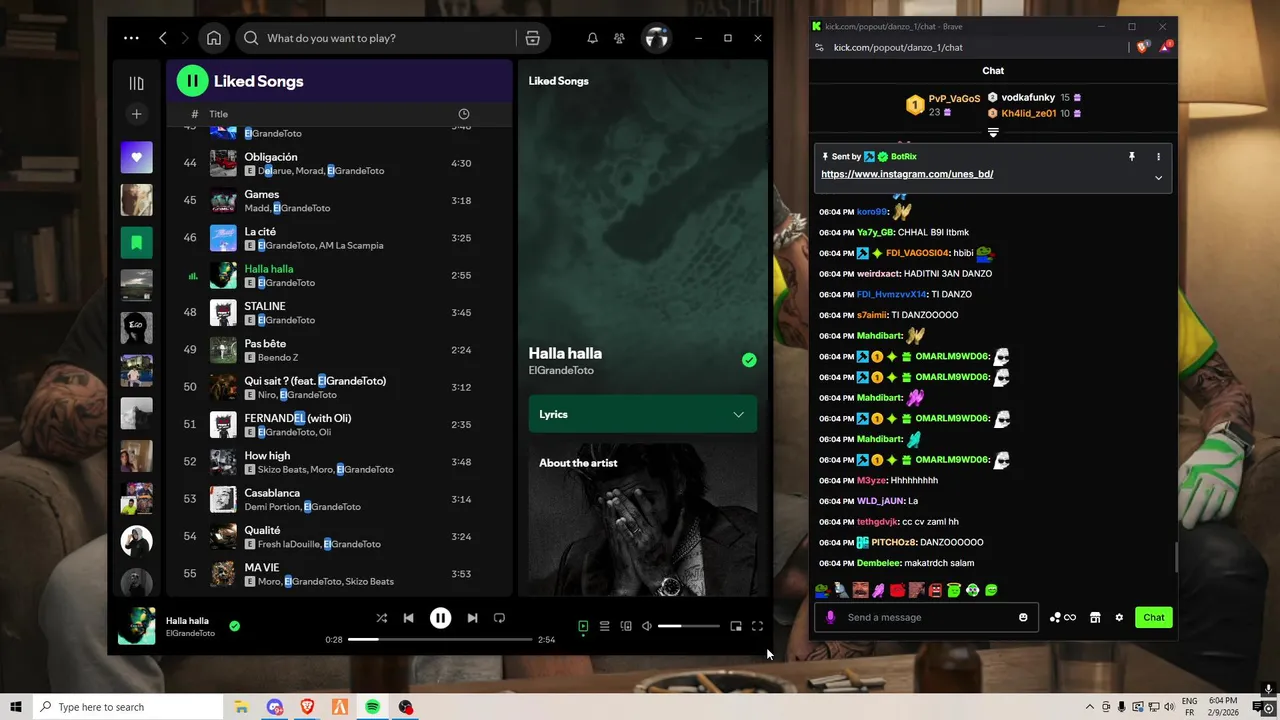The height and width of the screenshot is (720, 1280).
Task: Toggle Now Playing view icon
Action: 583,626
